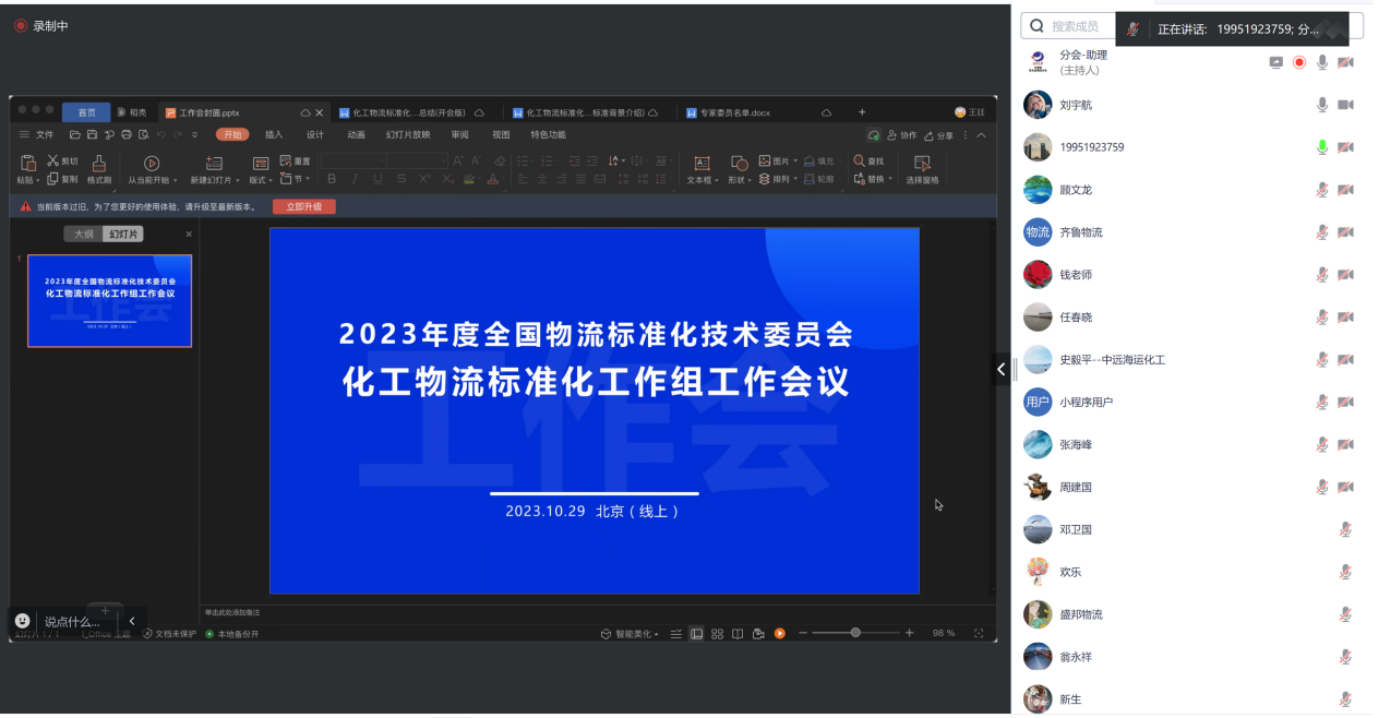Toggle 顾文龙's muted microphone icon

1322,190
